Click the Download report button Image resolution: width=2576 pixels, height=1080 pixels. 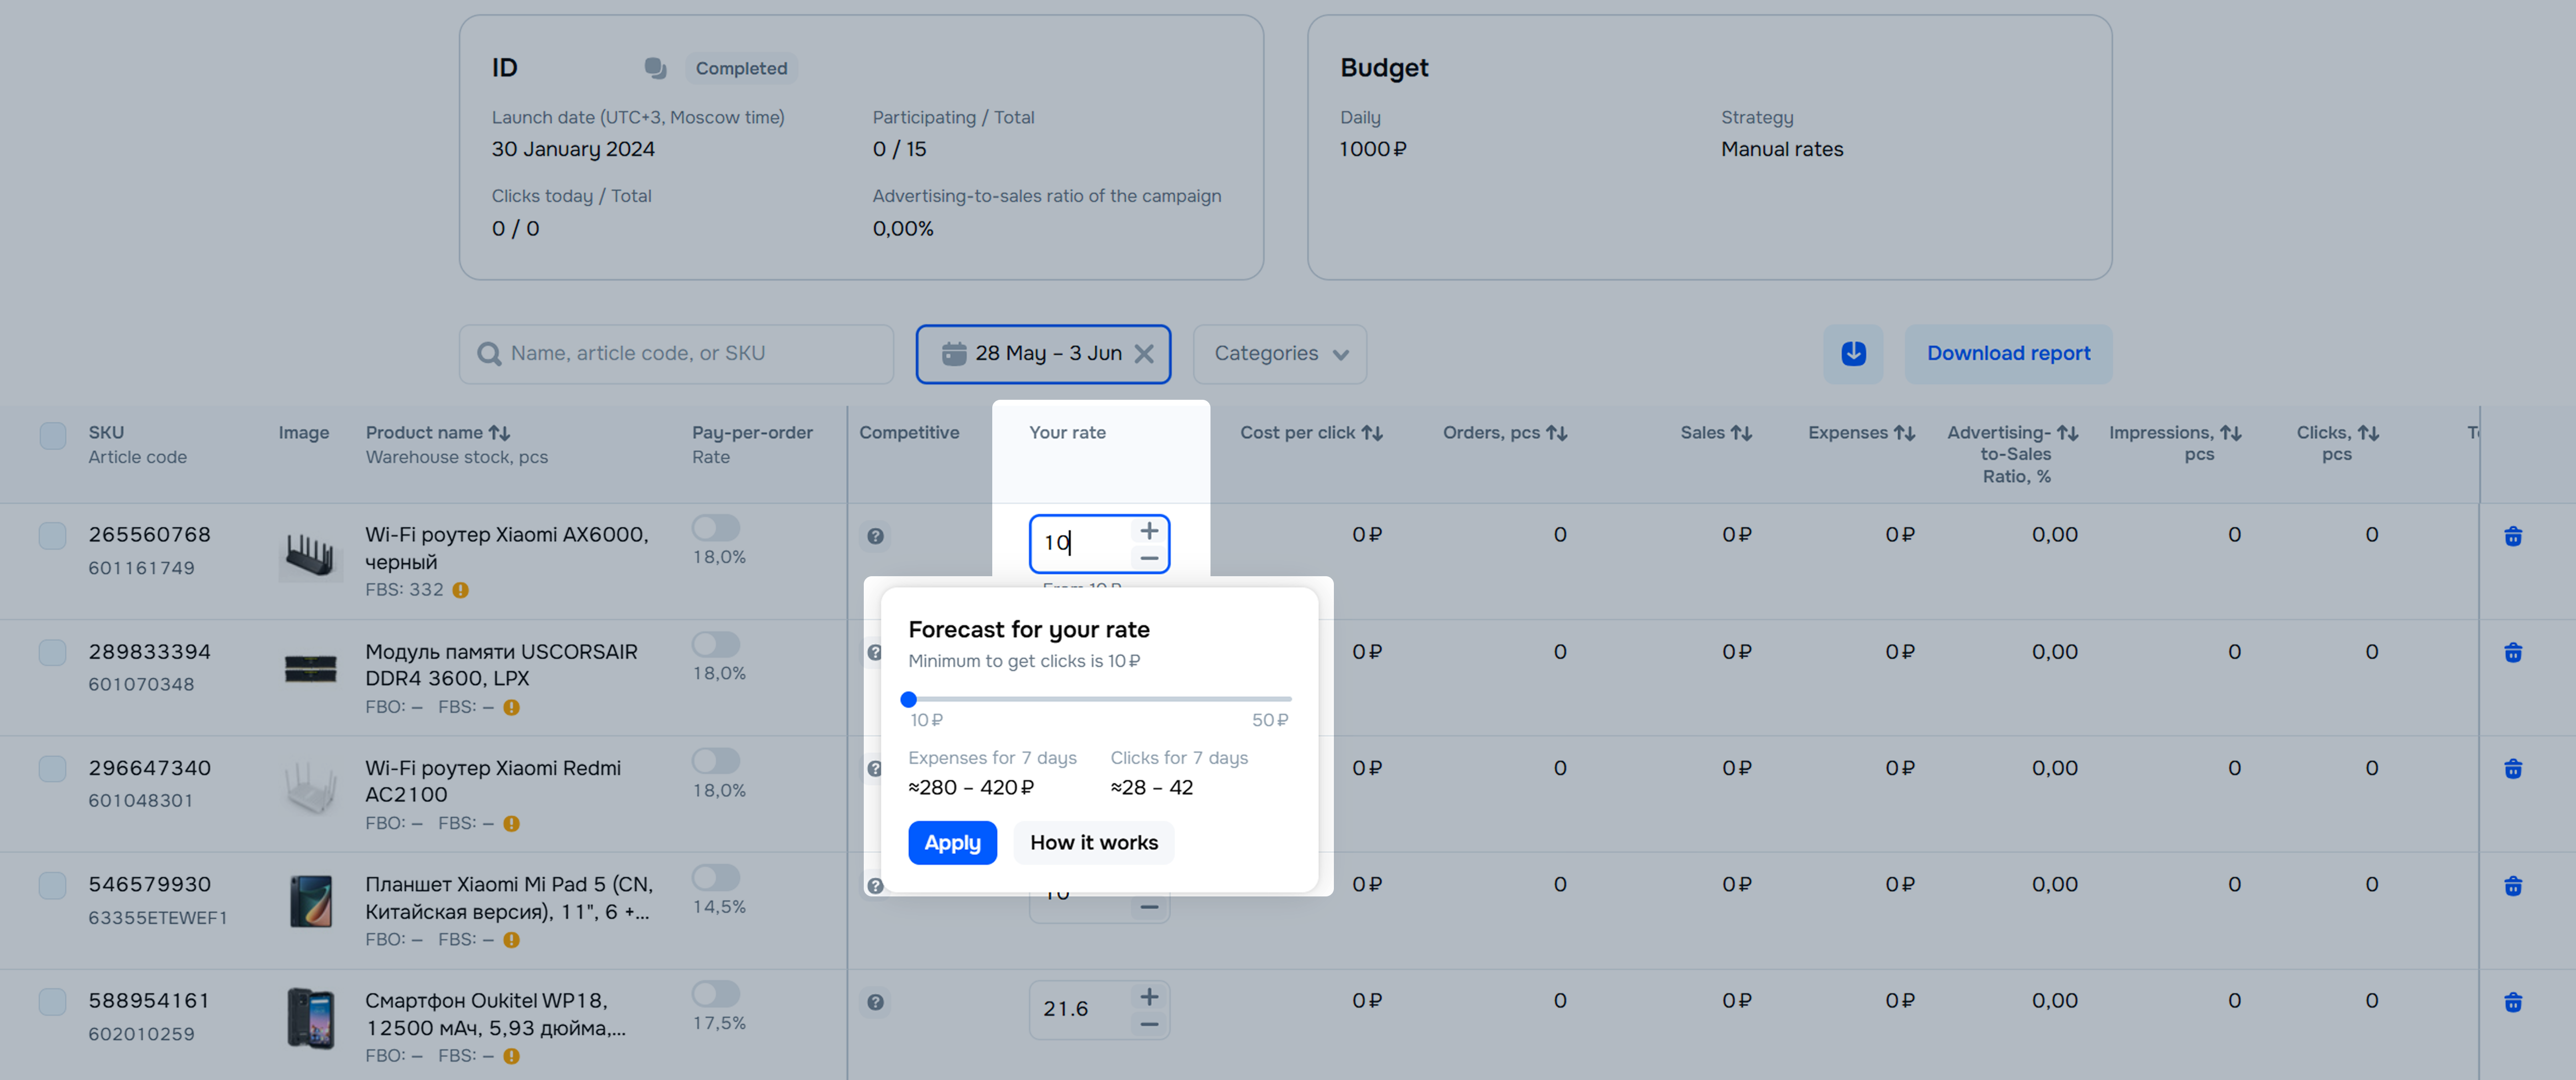tap(2008, 353)
